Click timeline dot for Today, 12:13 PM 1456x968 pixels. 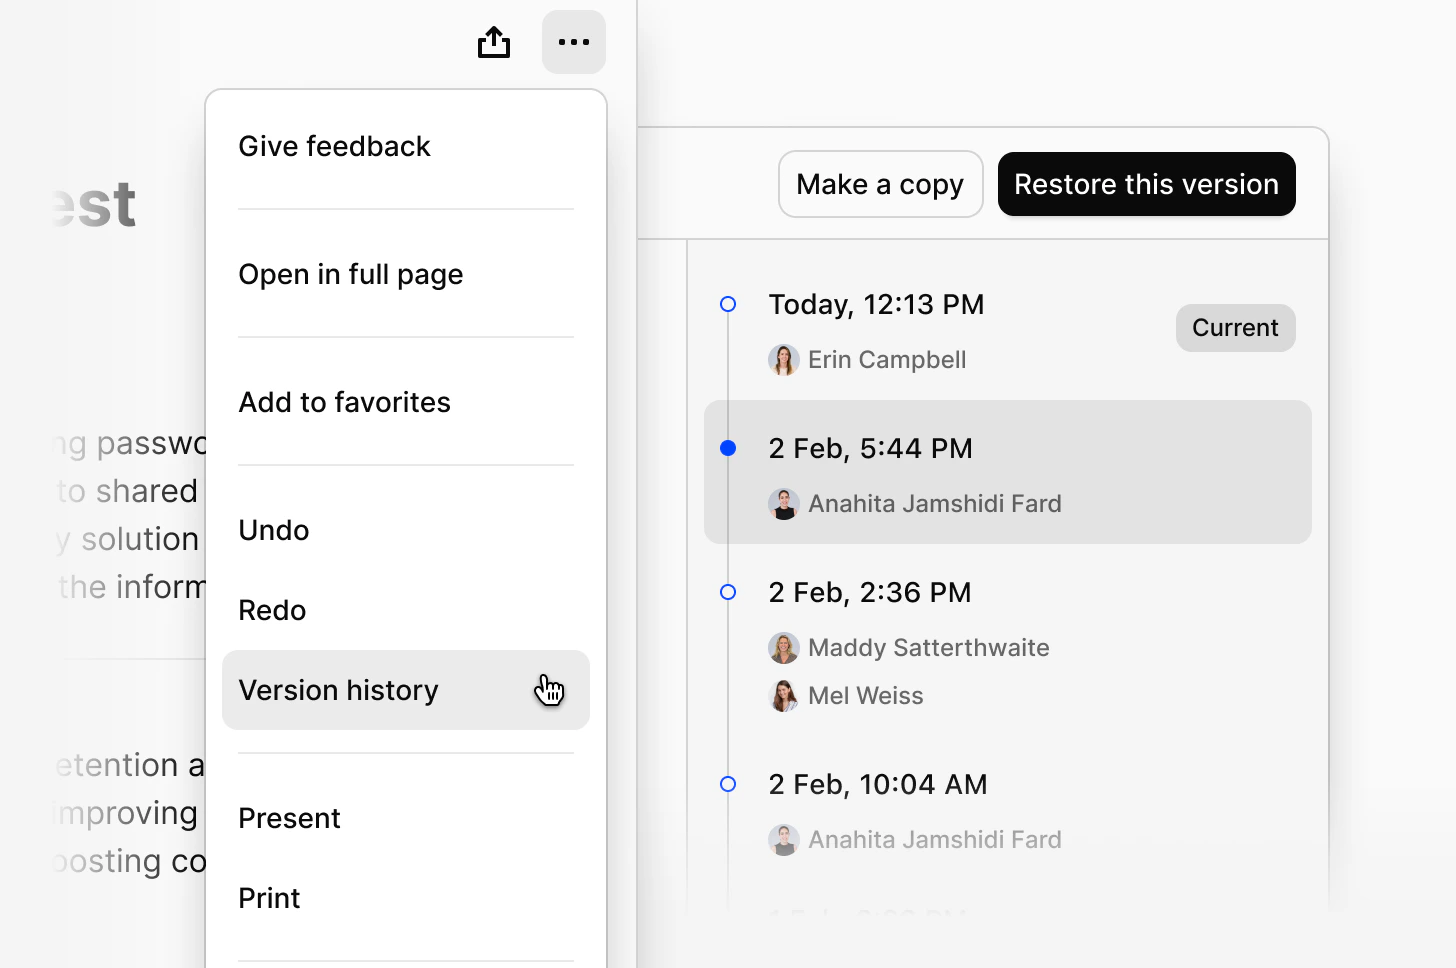point(728,304)
